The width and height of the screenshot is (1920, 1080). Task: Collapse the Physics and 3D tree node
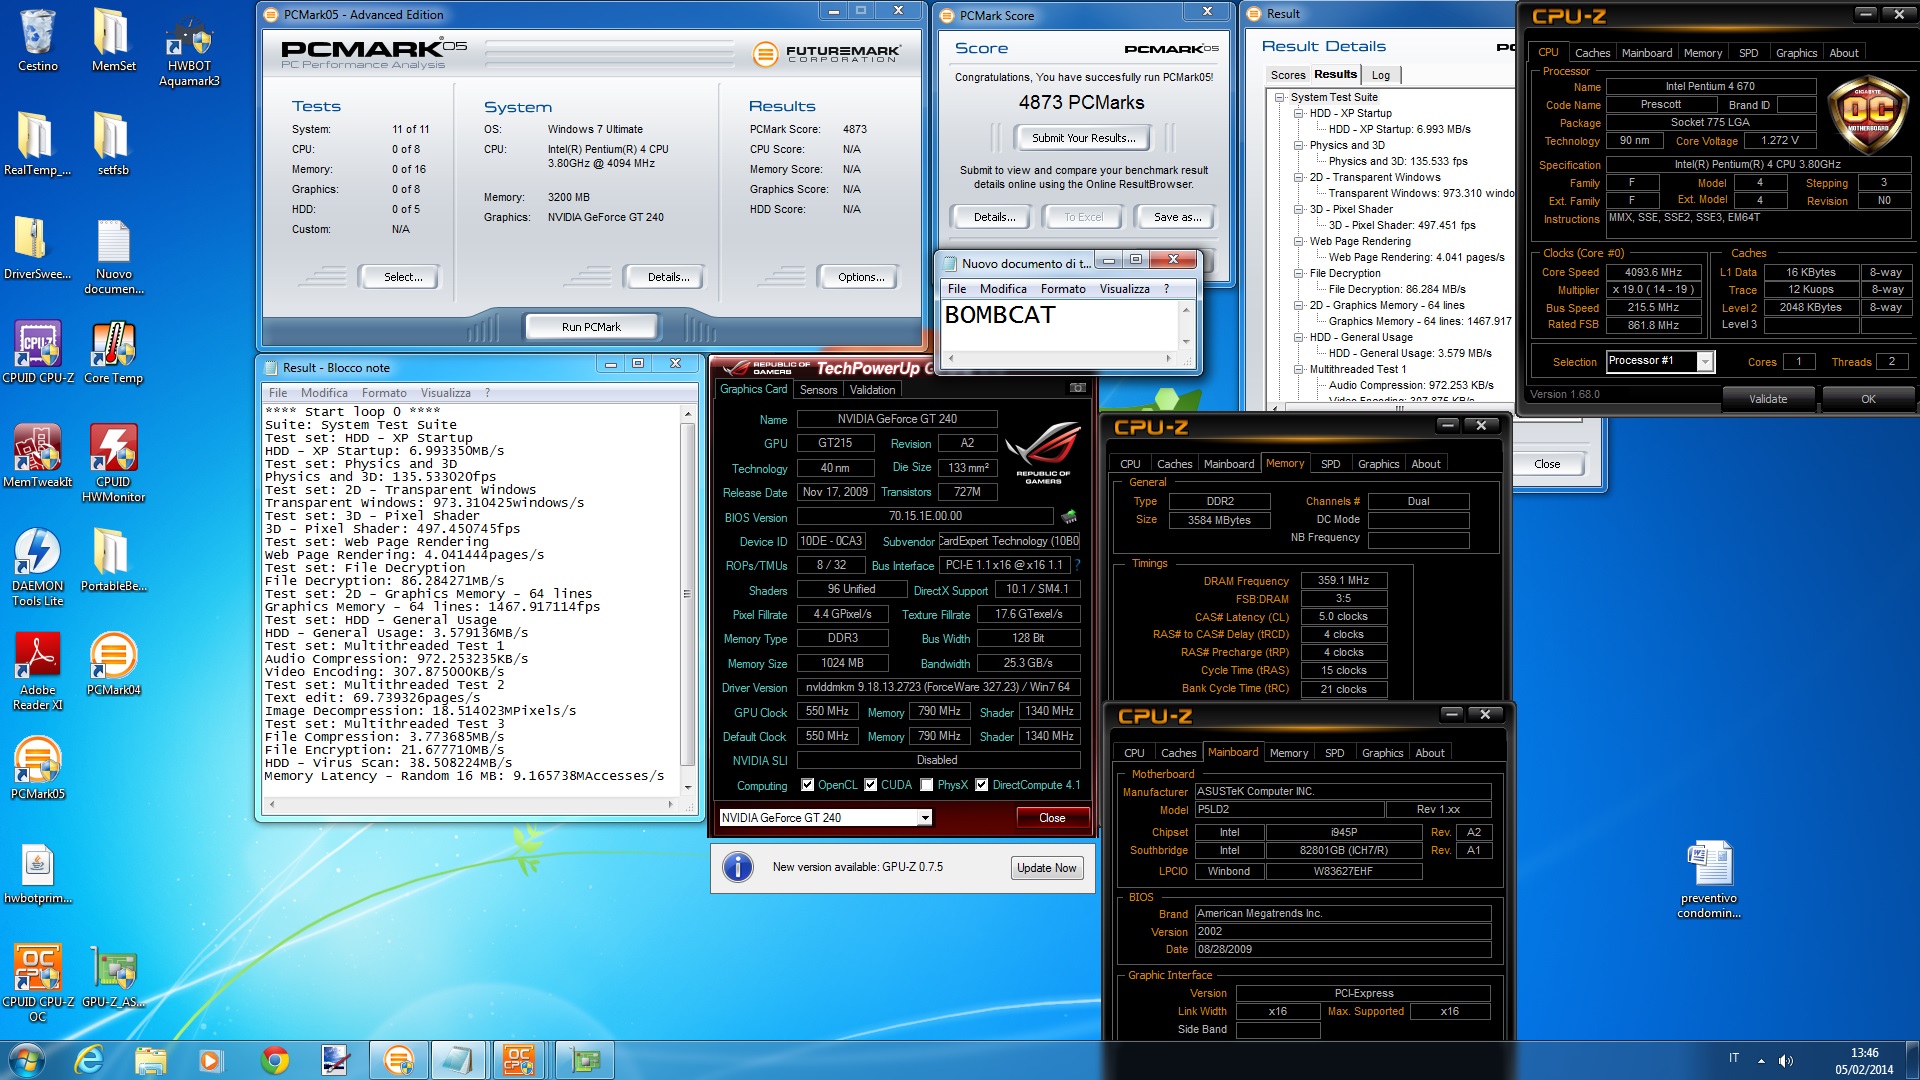tap(1299, 145)
